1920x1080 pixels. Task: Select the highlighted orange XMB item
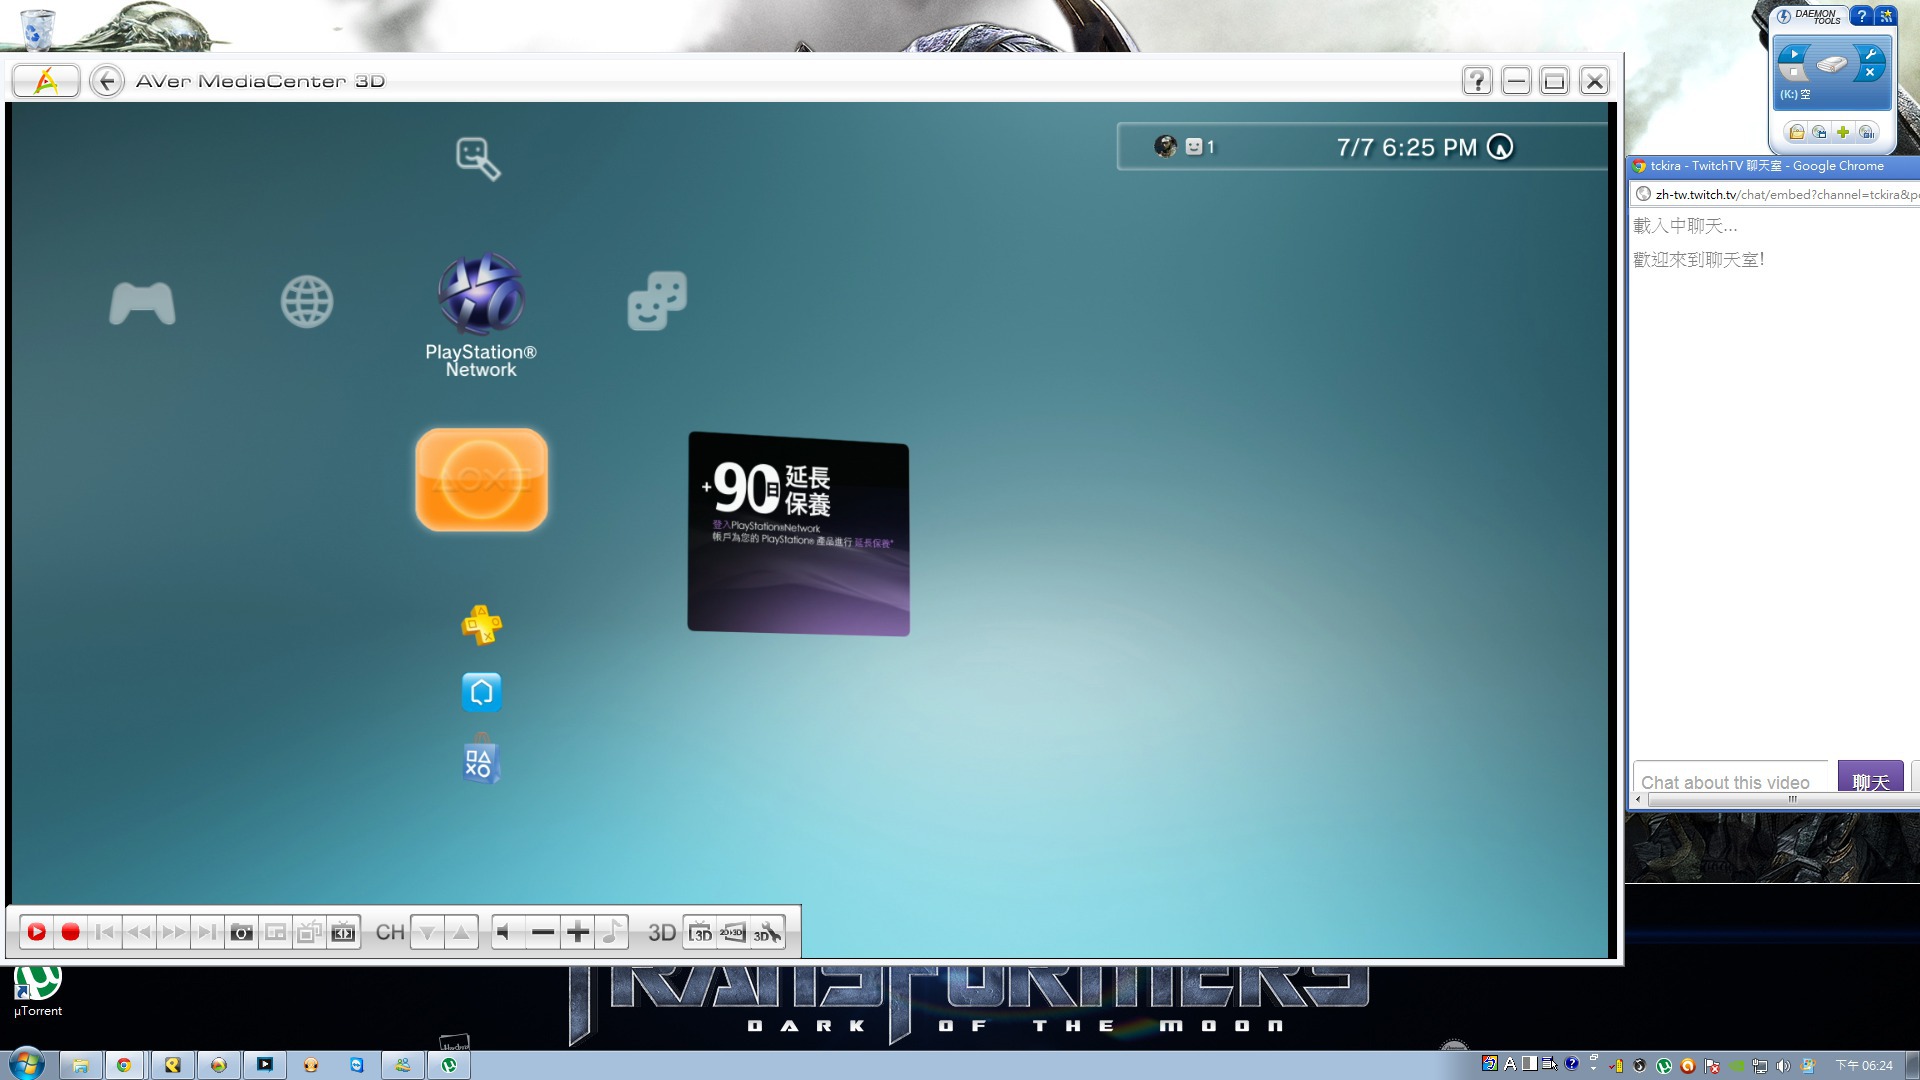481,480
